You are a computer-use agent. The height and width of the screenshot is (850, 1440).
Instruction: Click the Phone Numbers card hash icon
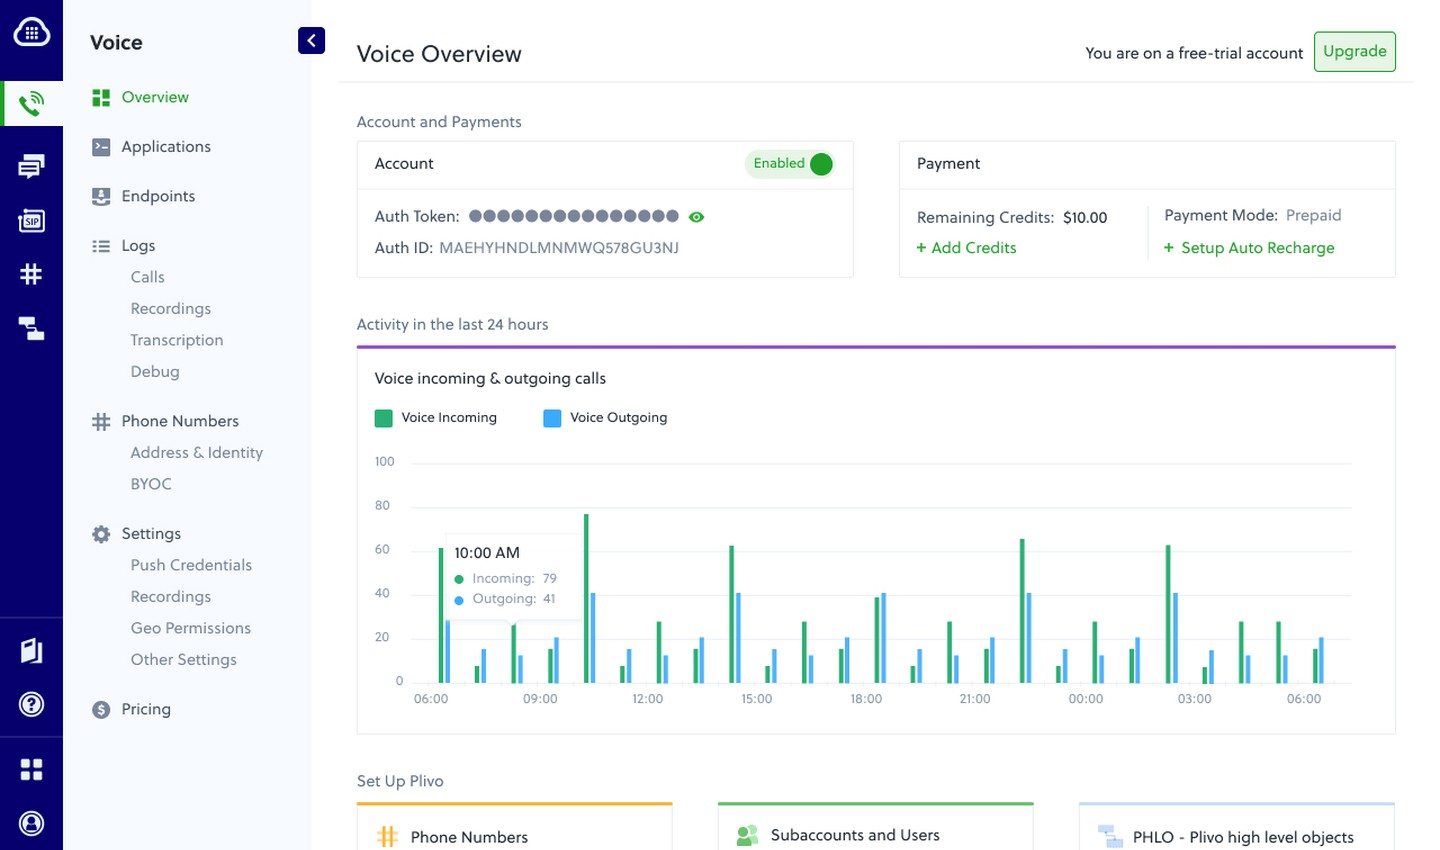(387, 837)
